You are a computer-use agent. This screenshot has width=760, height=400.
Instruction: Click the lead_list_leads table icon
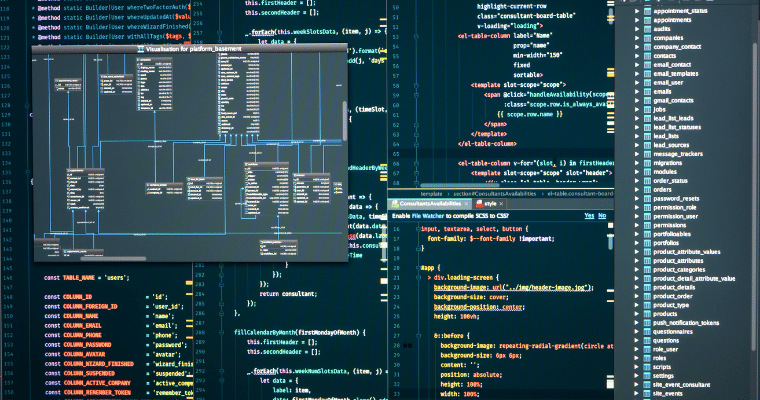(647, 118)
